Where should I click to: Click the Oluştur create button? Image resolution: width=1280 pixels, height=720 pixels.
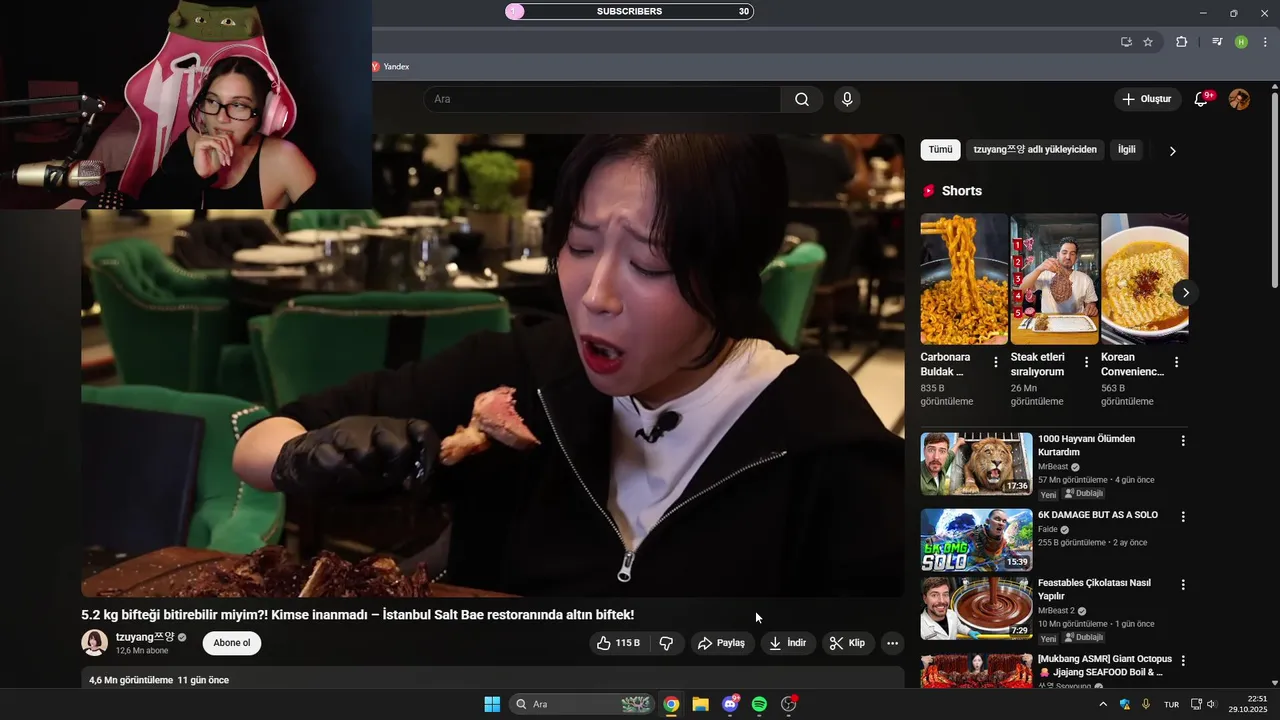(x=1147, y=99)
